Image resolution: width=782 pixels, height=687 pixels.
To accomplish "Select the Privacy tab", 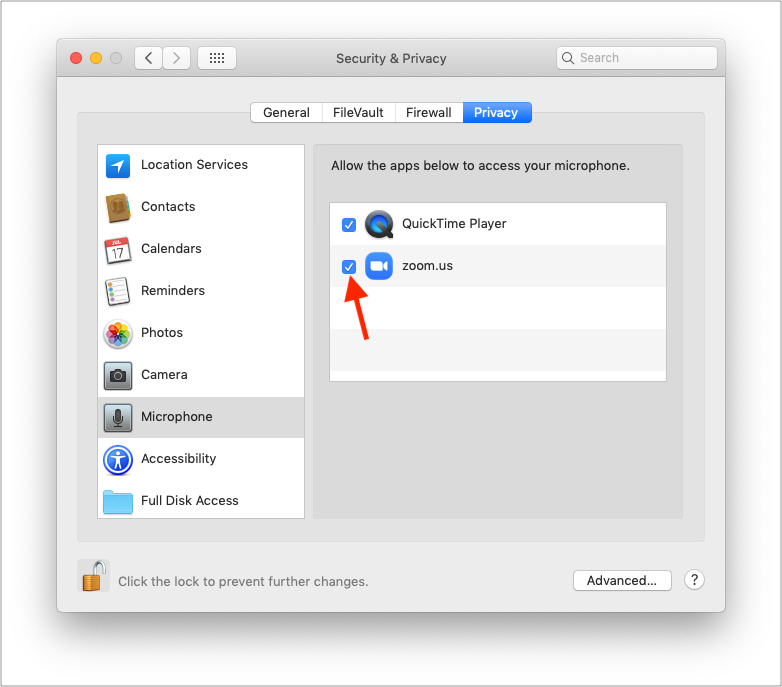I will 497,113.
